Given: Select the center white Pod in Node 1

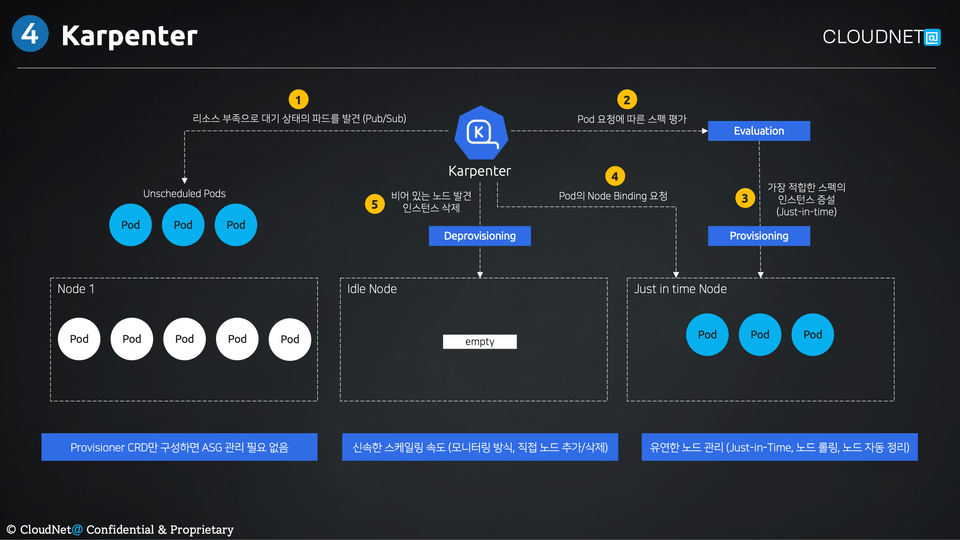Looking at the screenshot, I should click(x=184, y=339).
